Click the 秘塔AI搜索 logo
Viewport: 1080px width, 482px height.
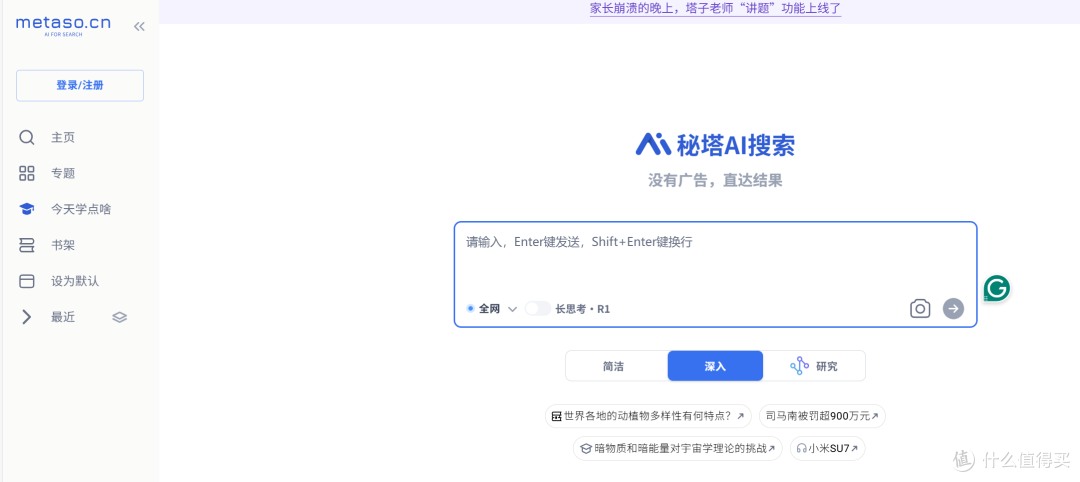pyautogui.click(x=715, y=145)
